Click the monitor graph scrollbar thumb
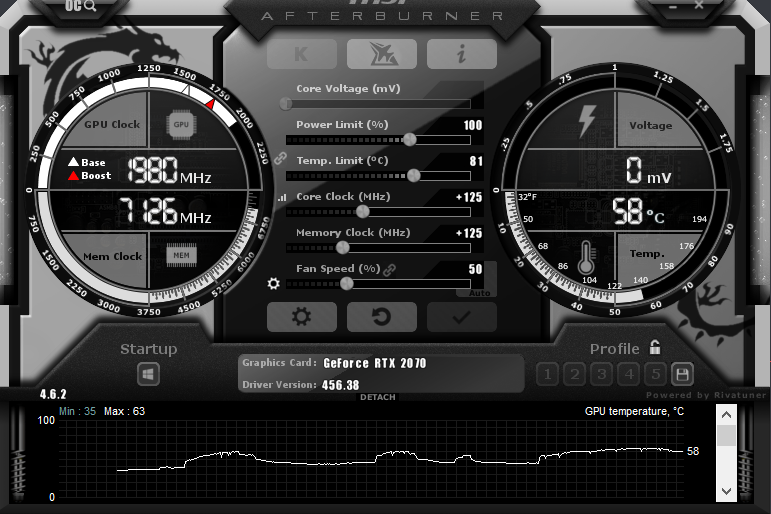The image size is (771, 514). coord(726,436)
